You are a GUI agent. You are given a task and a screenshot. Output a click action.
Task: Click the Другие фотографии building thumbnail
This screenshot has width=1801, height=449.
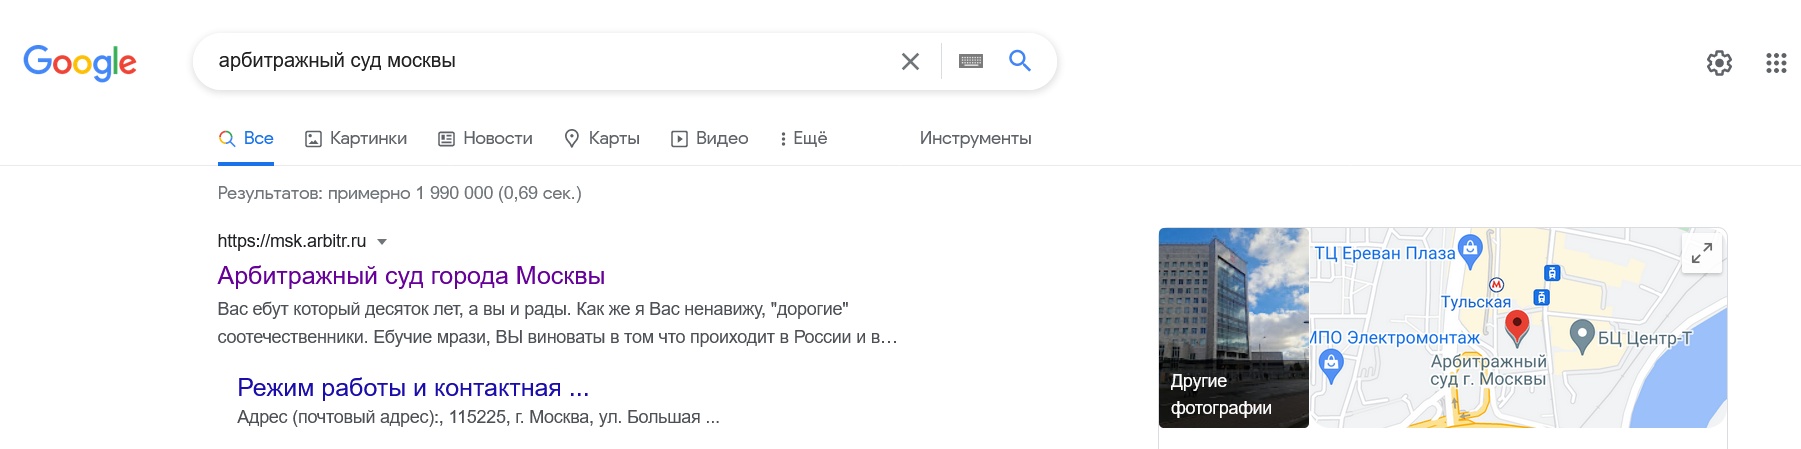(1233, 328)
